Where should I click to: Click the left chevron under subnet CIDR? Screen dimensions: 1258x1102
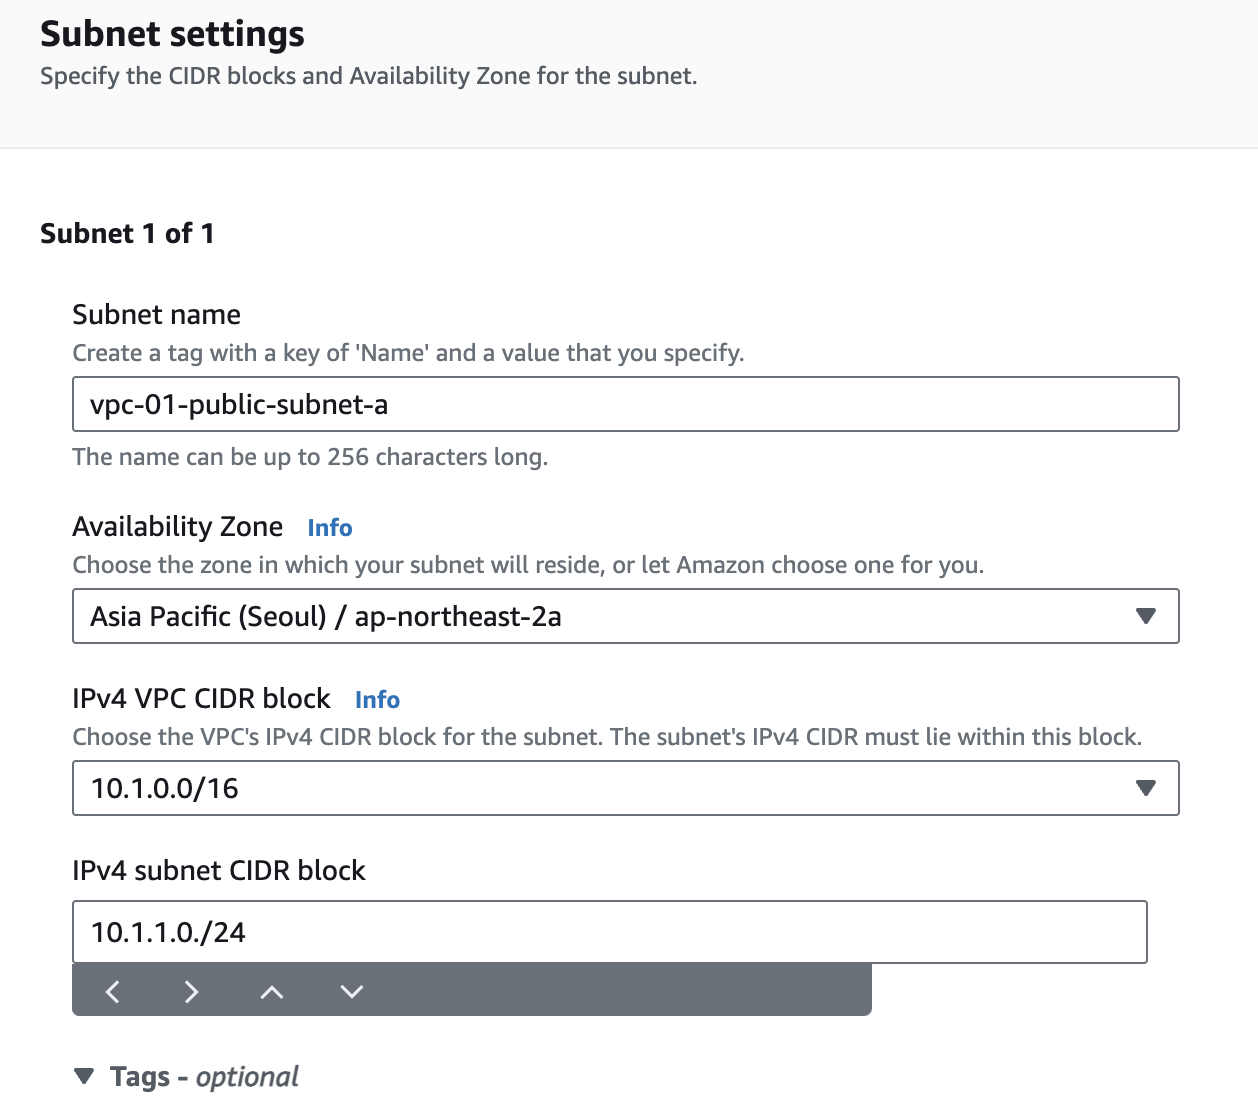click(113, 991)
